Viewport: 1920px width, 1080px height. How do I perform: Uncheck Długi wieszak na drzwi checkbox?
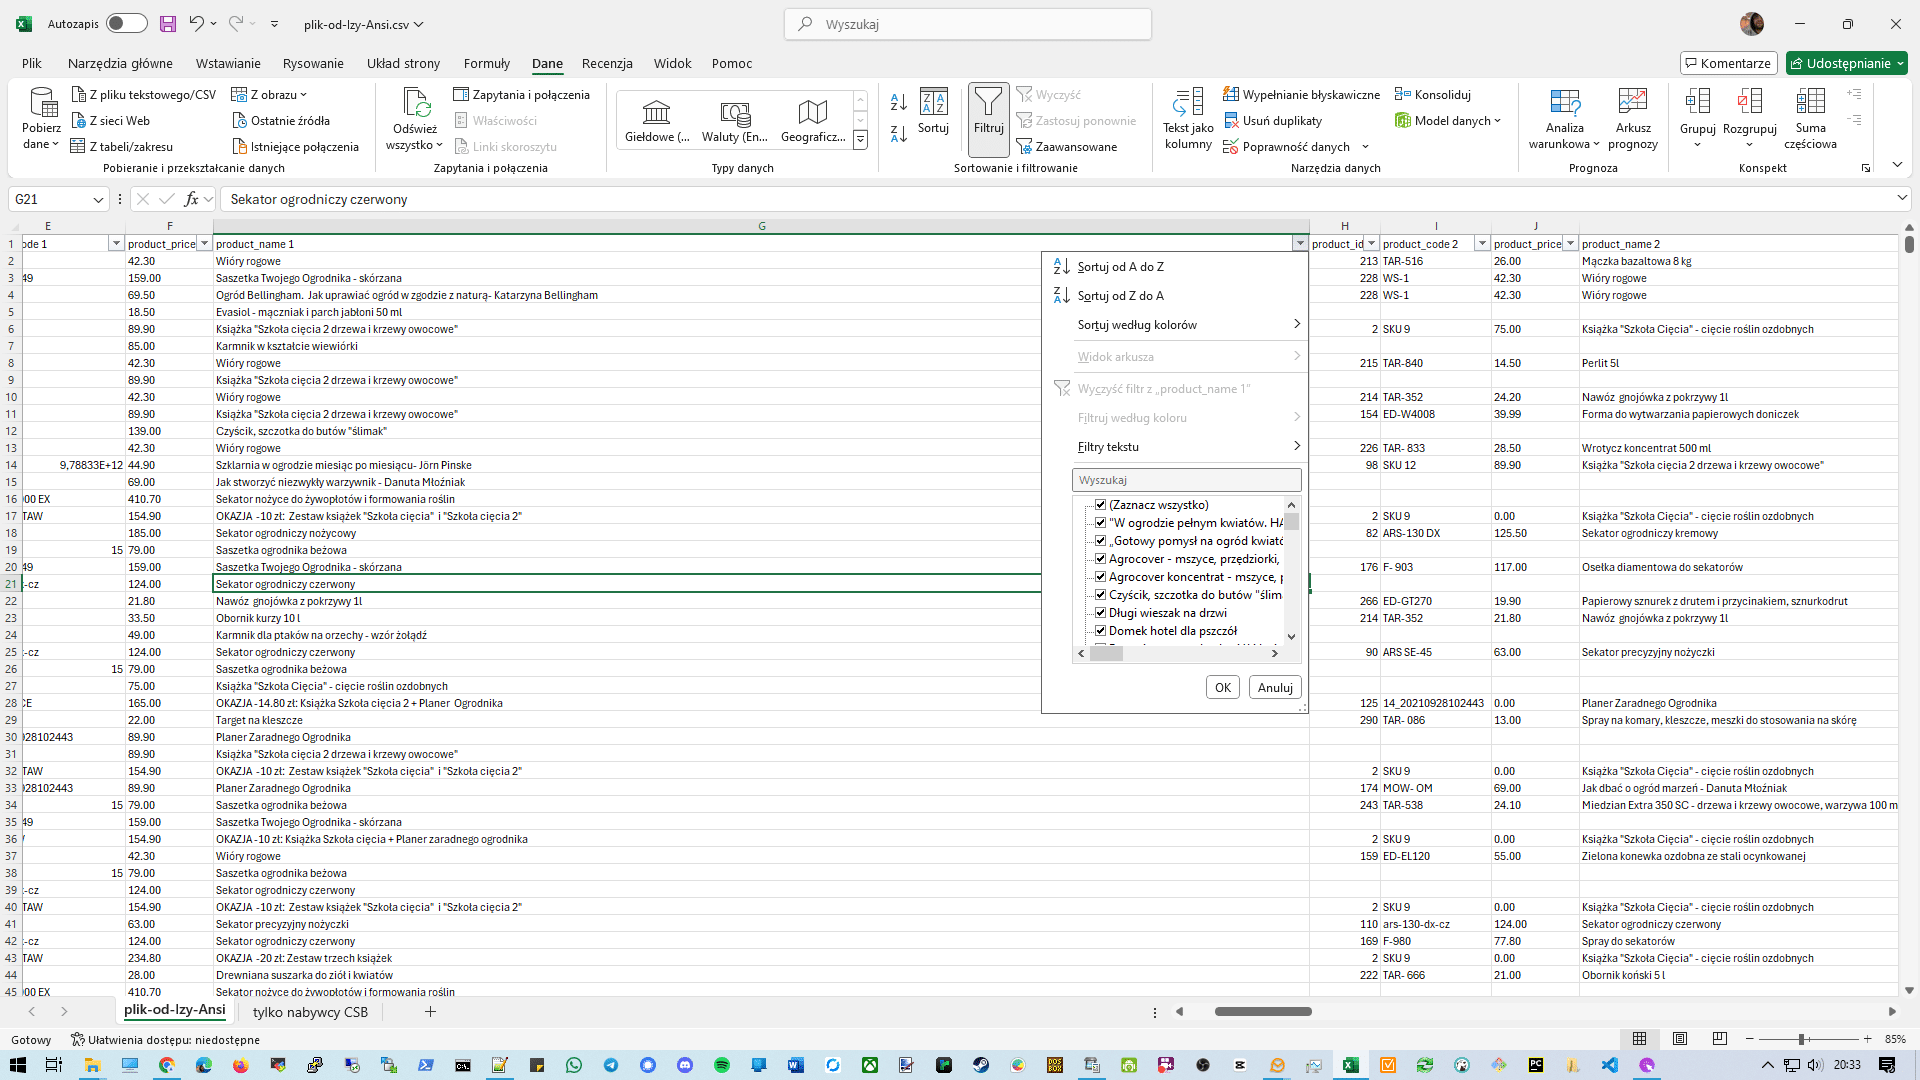(1100, 613)
